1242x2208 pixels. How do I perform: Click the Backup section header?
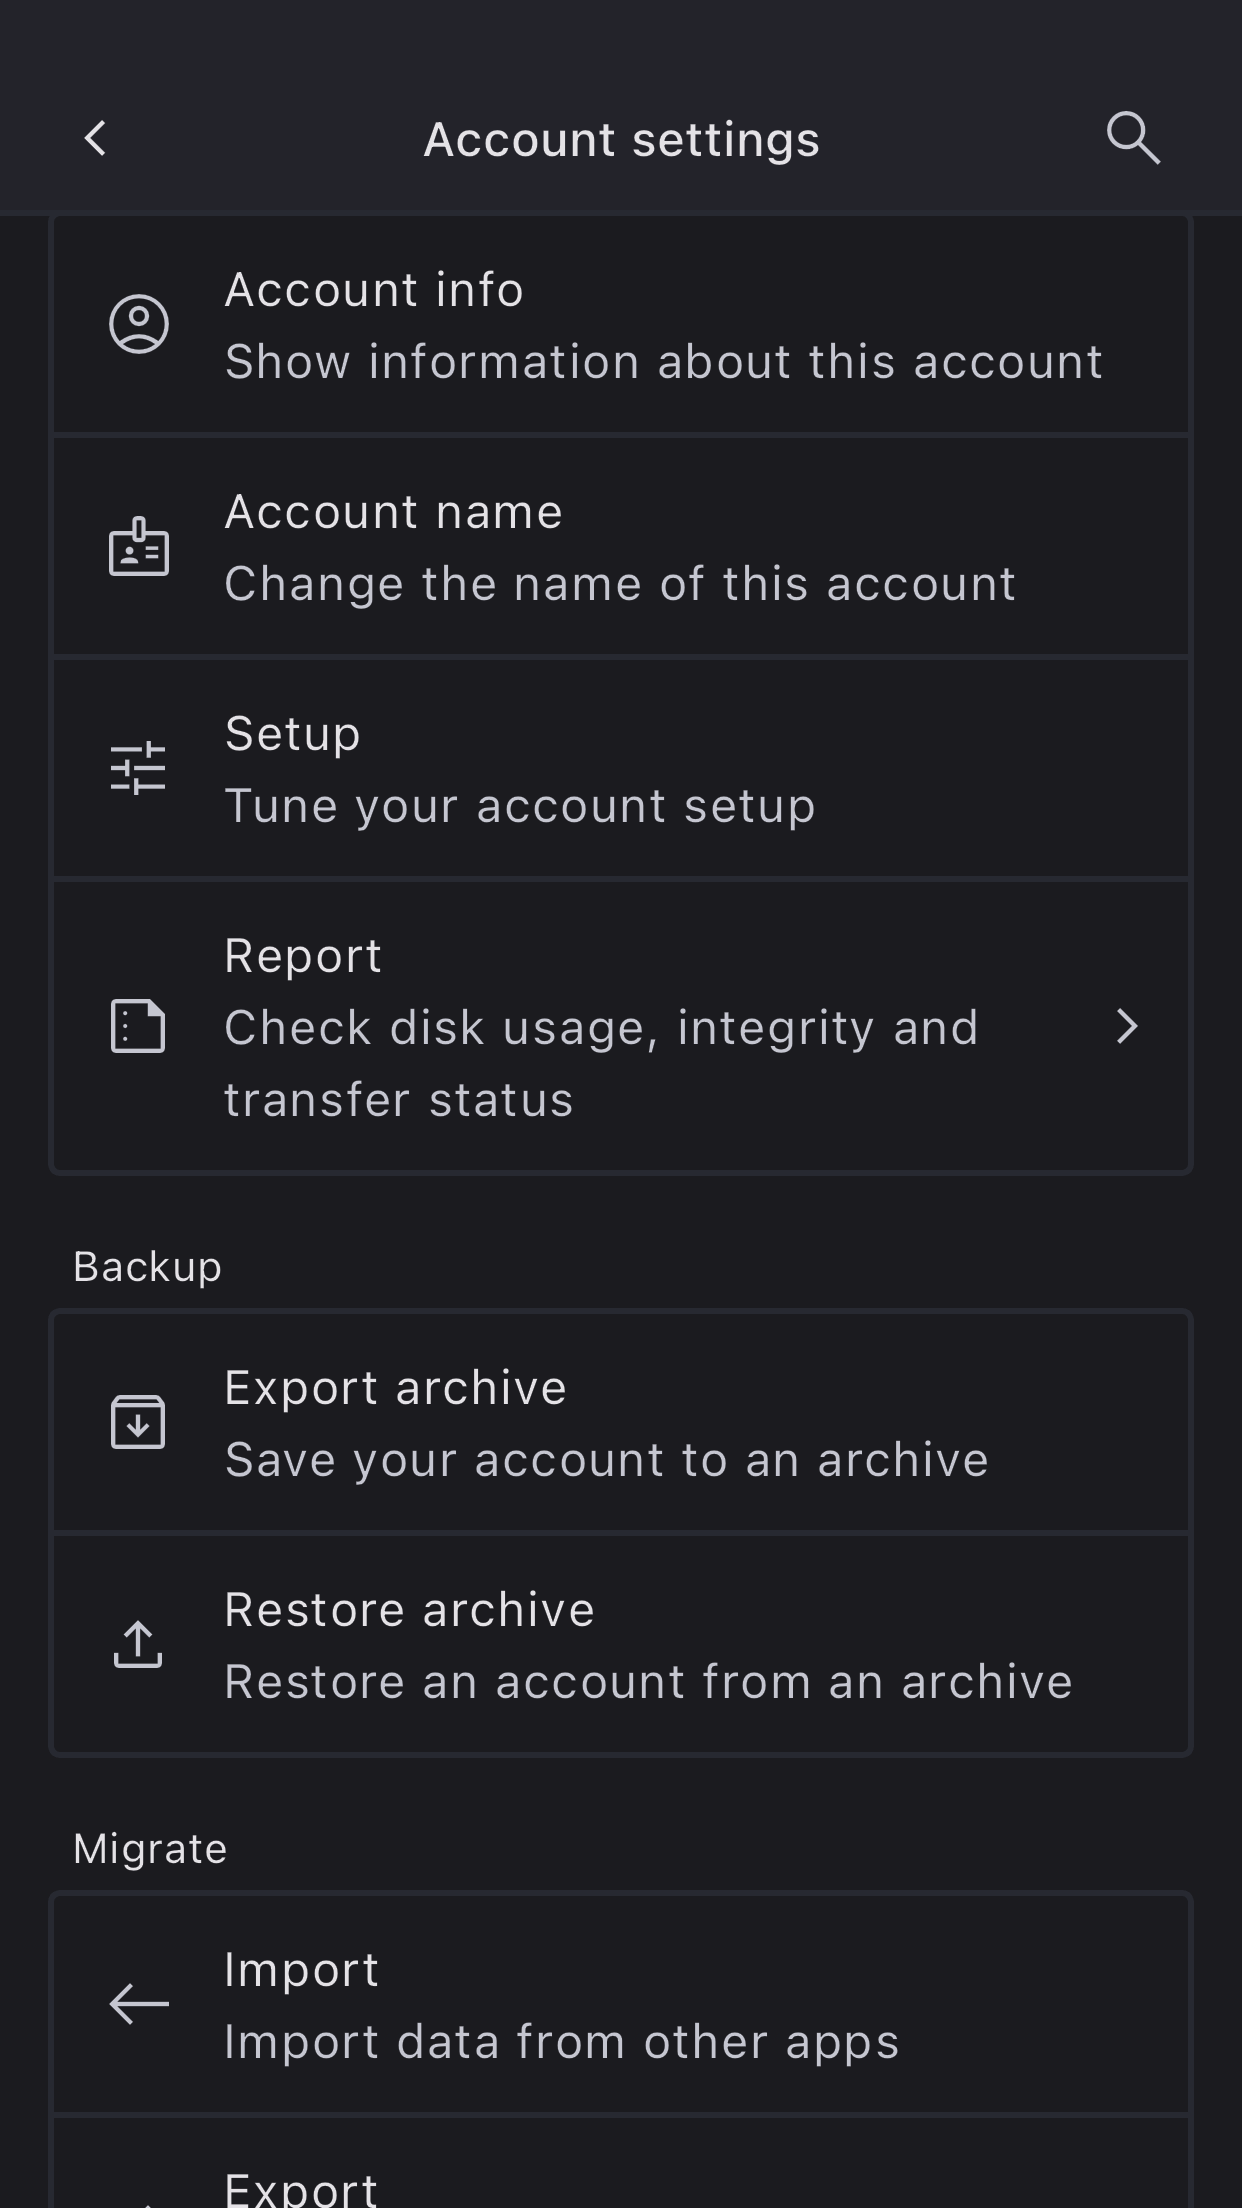coord(147,1267)
